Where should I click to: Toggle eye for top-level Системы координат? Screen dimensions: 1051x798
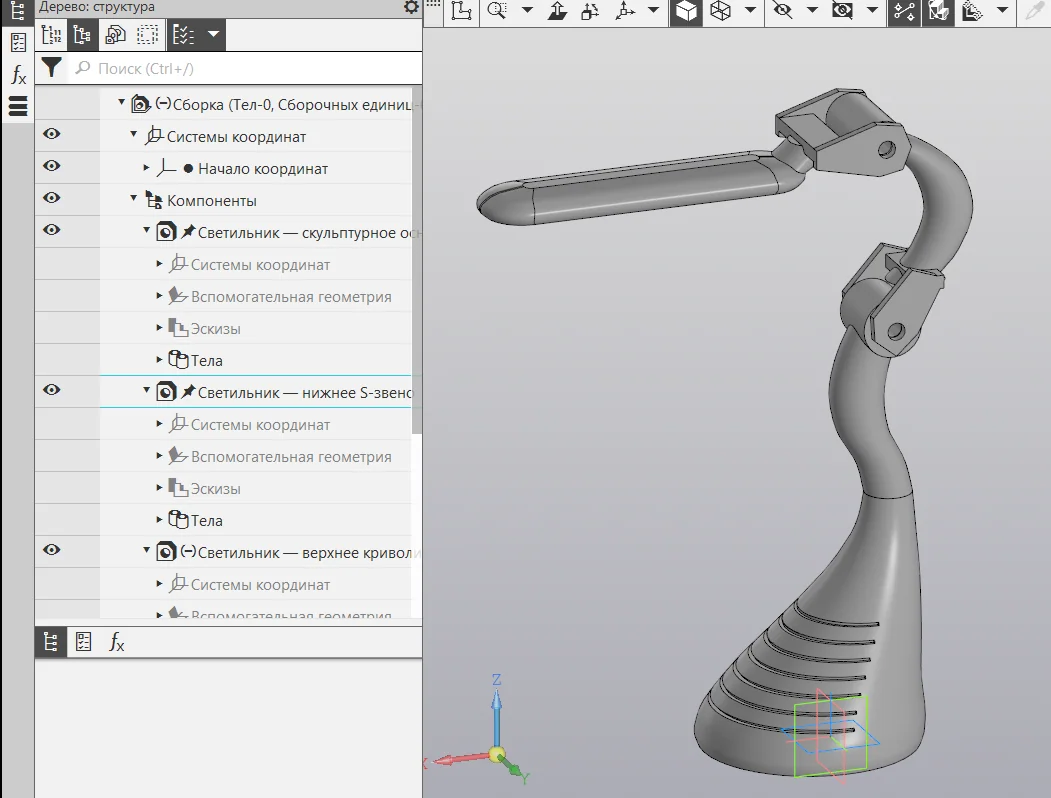(x=52, y=134)
